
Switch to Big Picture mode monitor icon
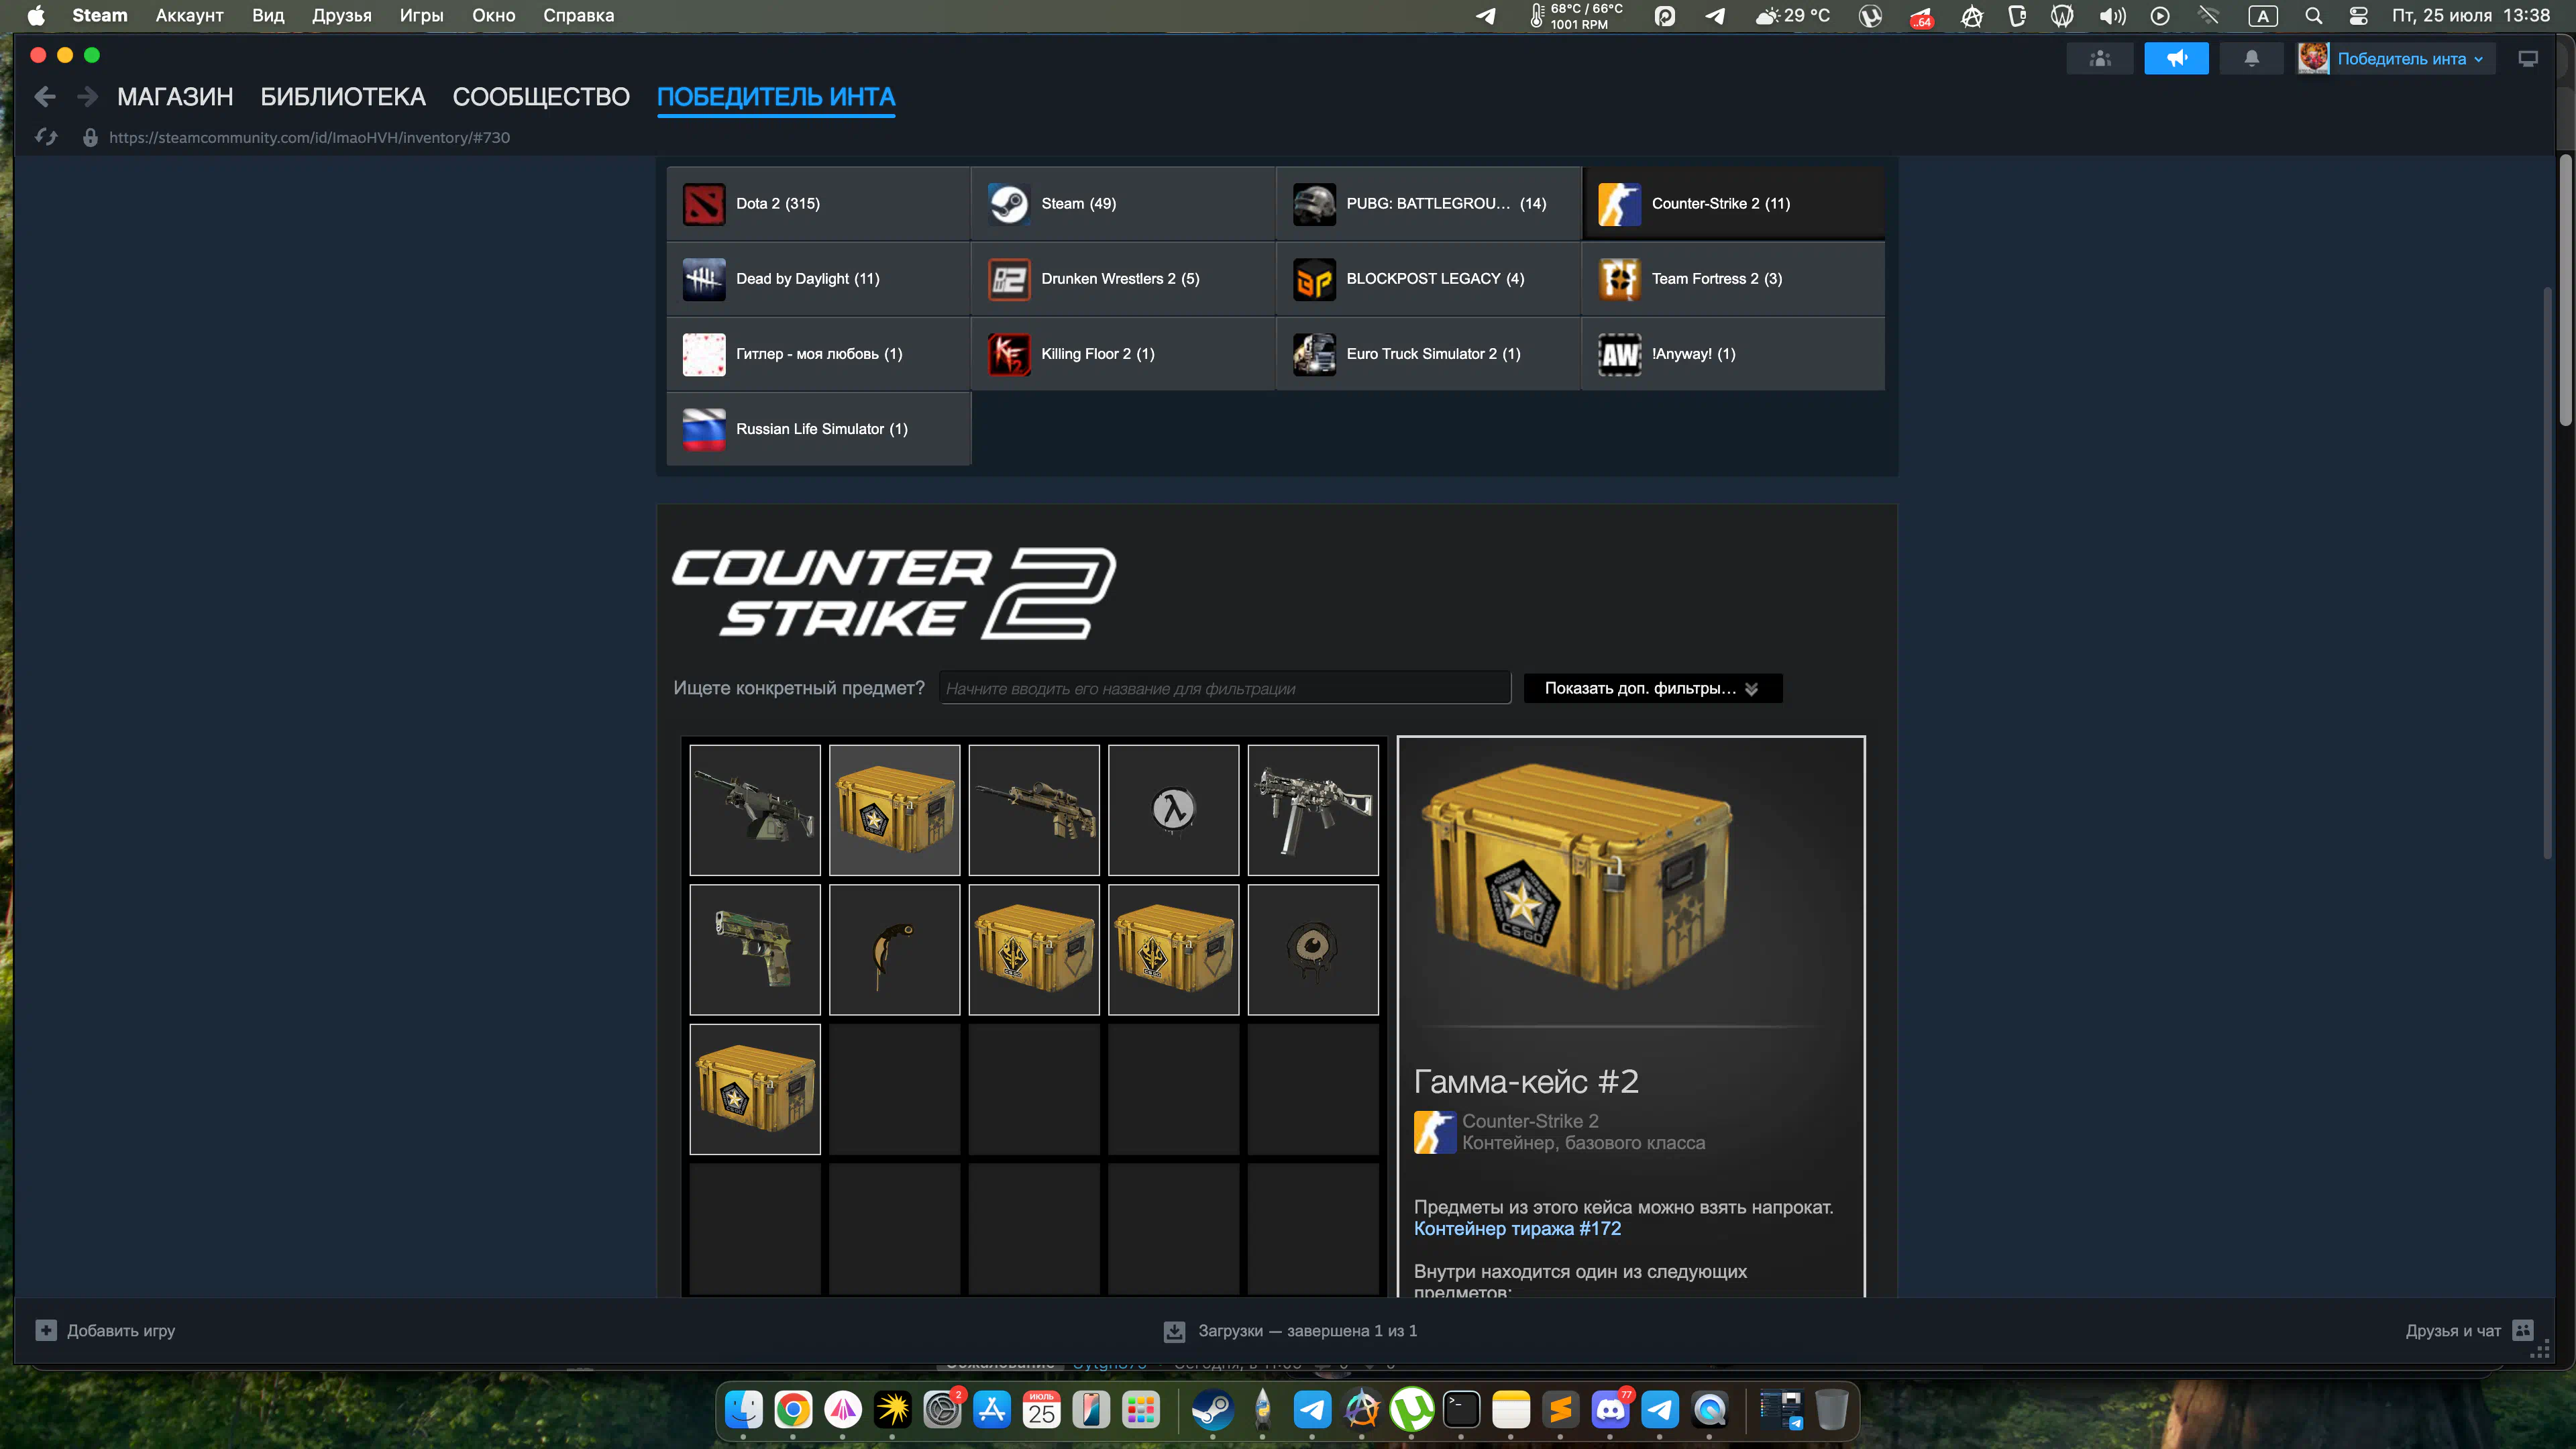[x=2528, y=59]
